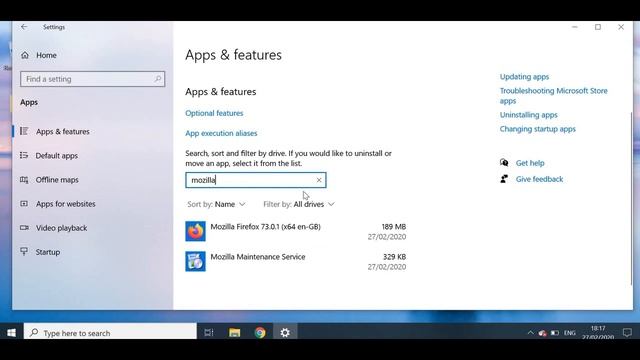Click the Give feedback person icon
The width and height of the screenshot is (640, 360).
tap(504, 179)
